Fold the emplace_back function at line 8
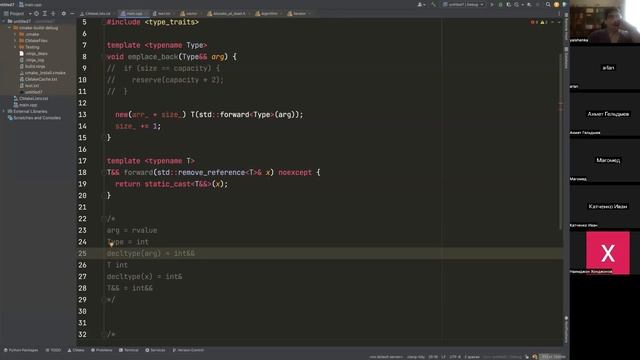This screenshot has height=360, width=640. 103,57
